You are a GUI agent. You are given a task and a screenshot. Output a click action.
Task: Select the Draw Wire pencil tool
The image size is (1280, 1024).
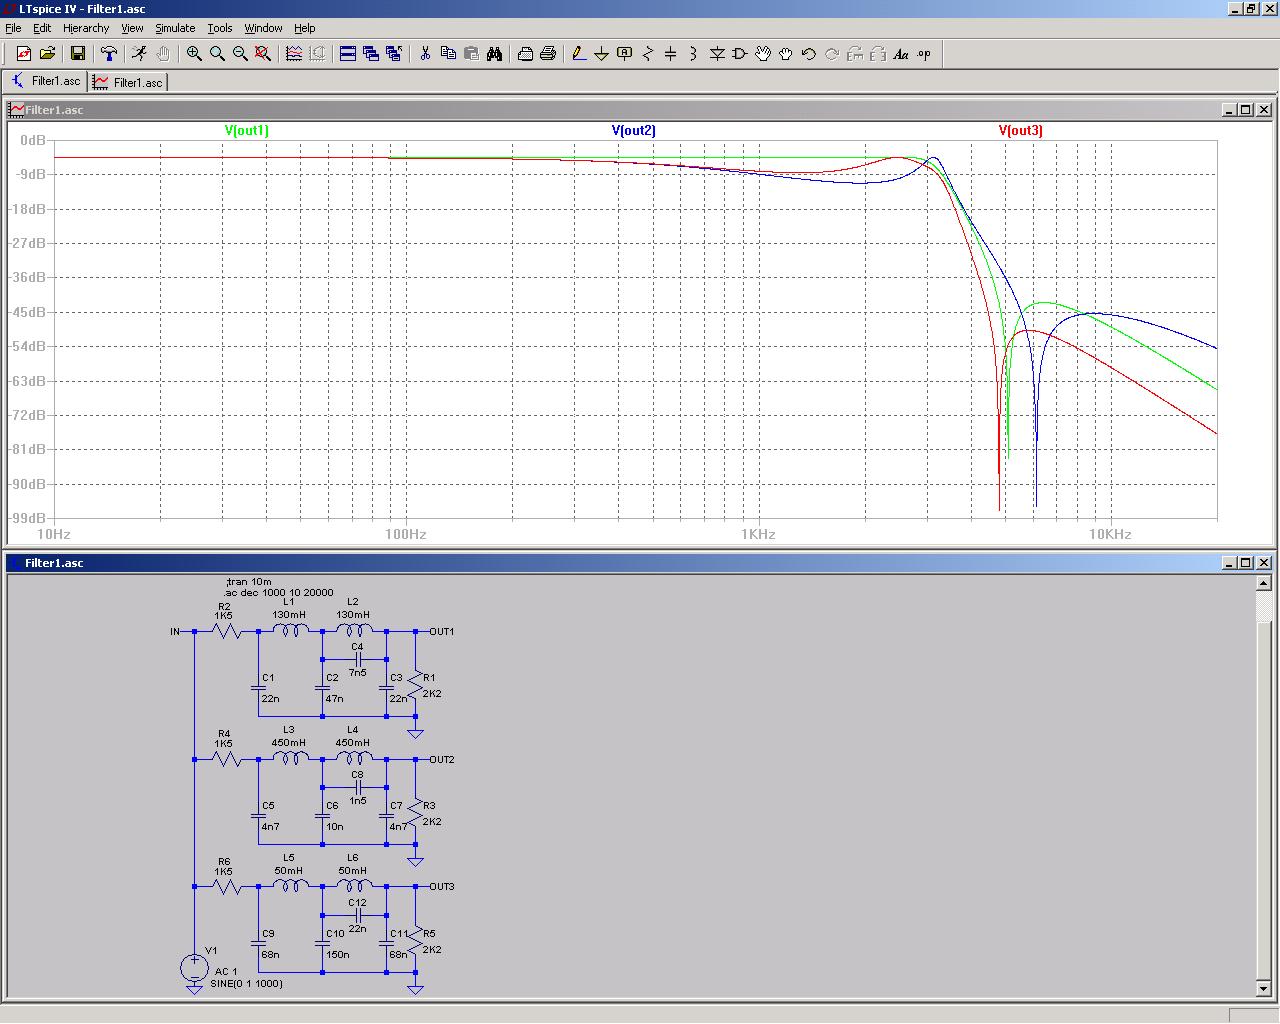(x=578, y=54)
